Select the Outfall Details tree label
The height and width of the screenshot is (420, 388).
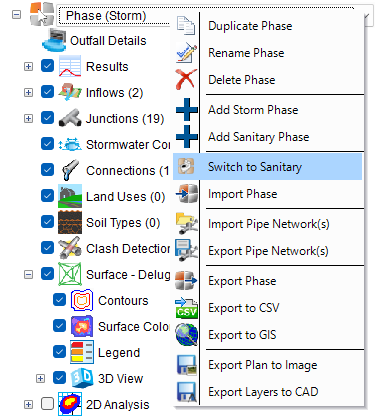(108, 41)
